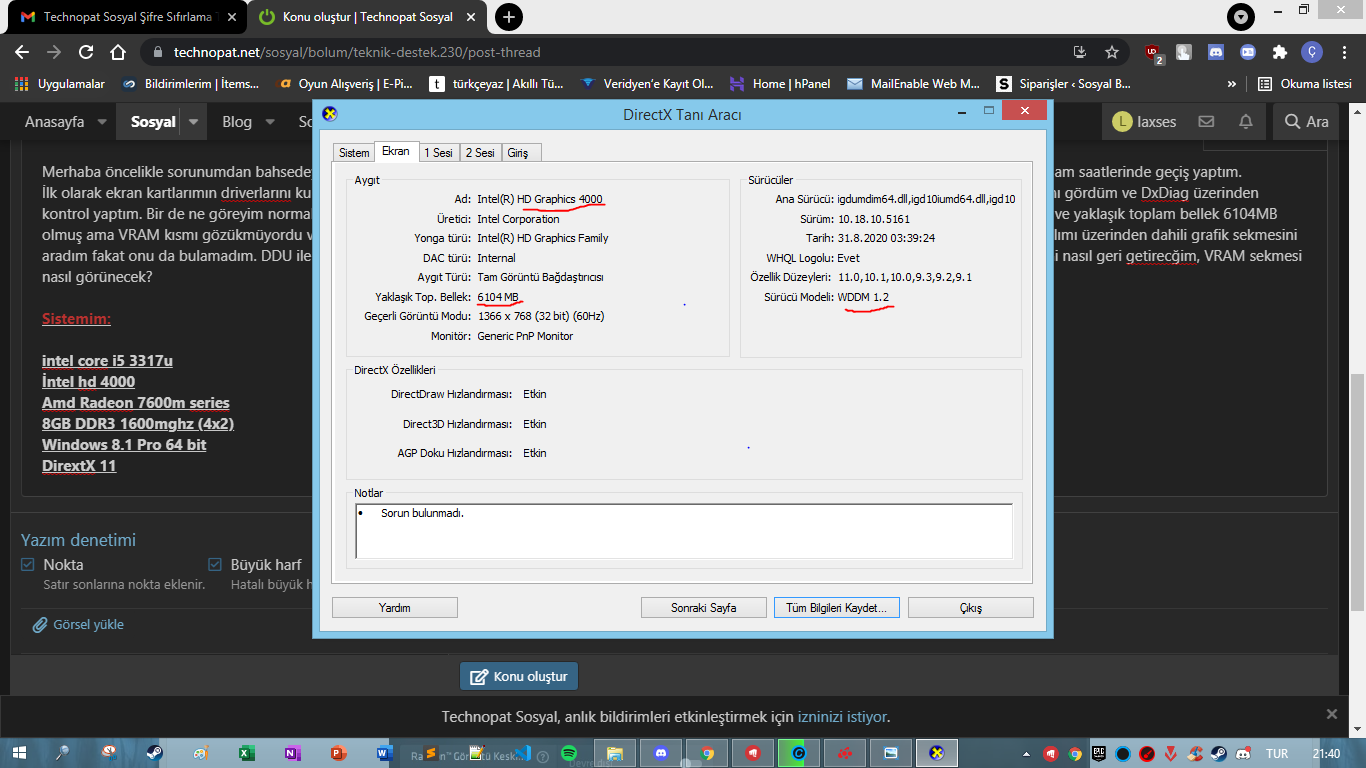Open the Chrome Extensions puzzle menu
The height and width of the screenshot is (768, 1366).
pyautogui.click(x=1280, y=52)
